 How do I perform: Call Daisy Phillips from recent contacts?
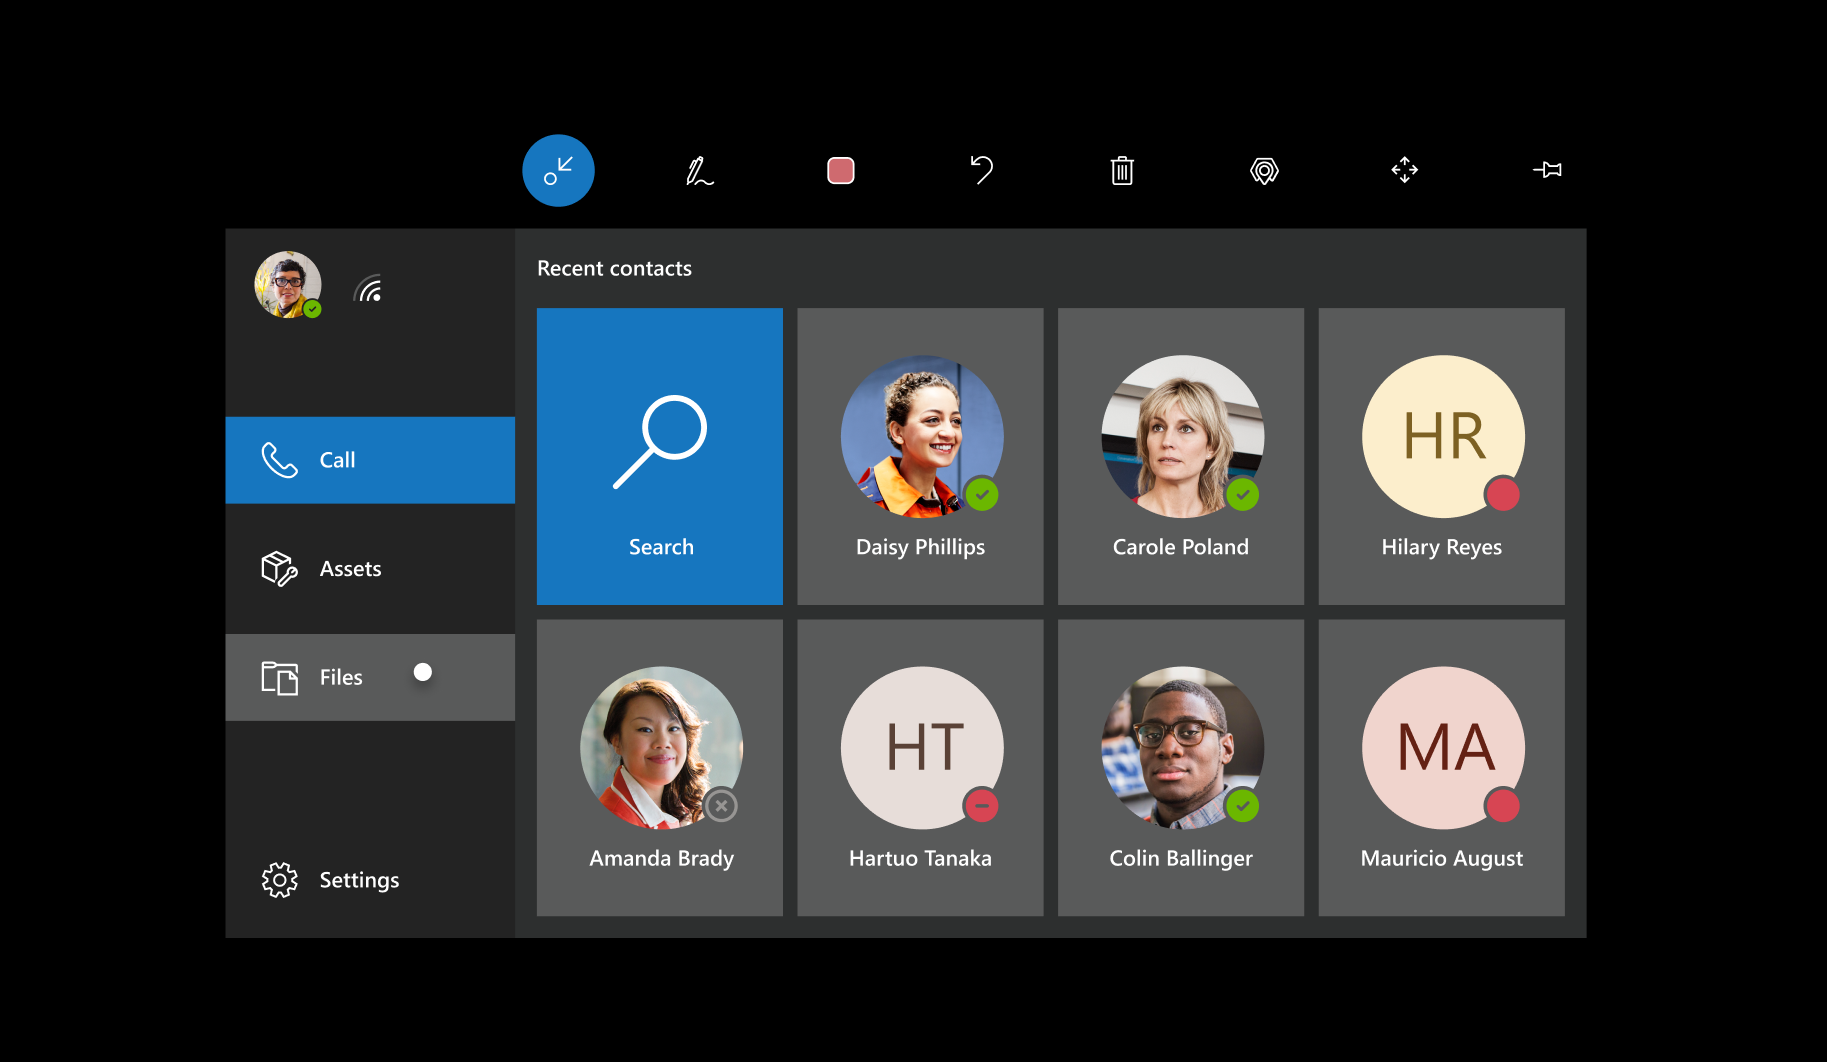(920, 456)
